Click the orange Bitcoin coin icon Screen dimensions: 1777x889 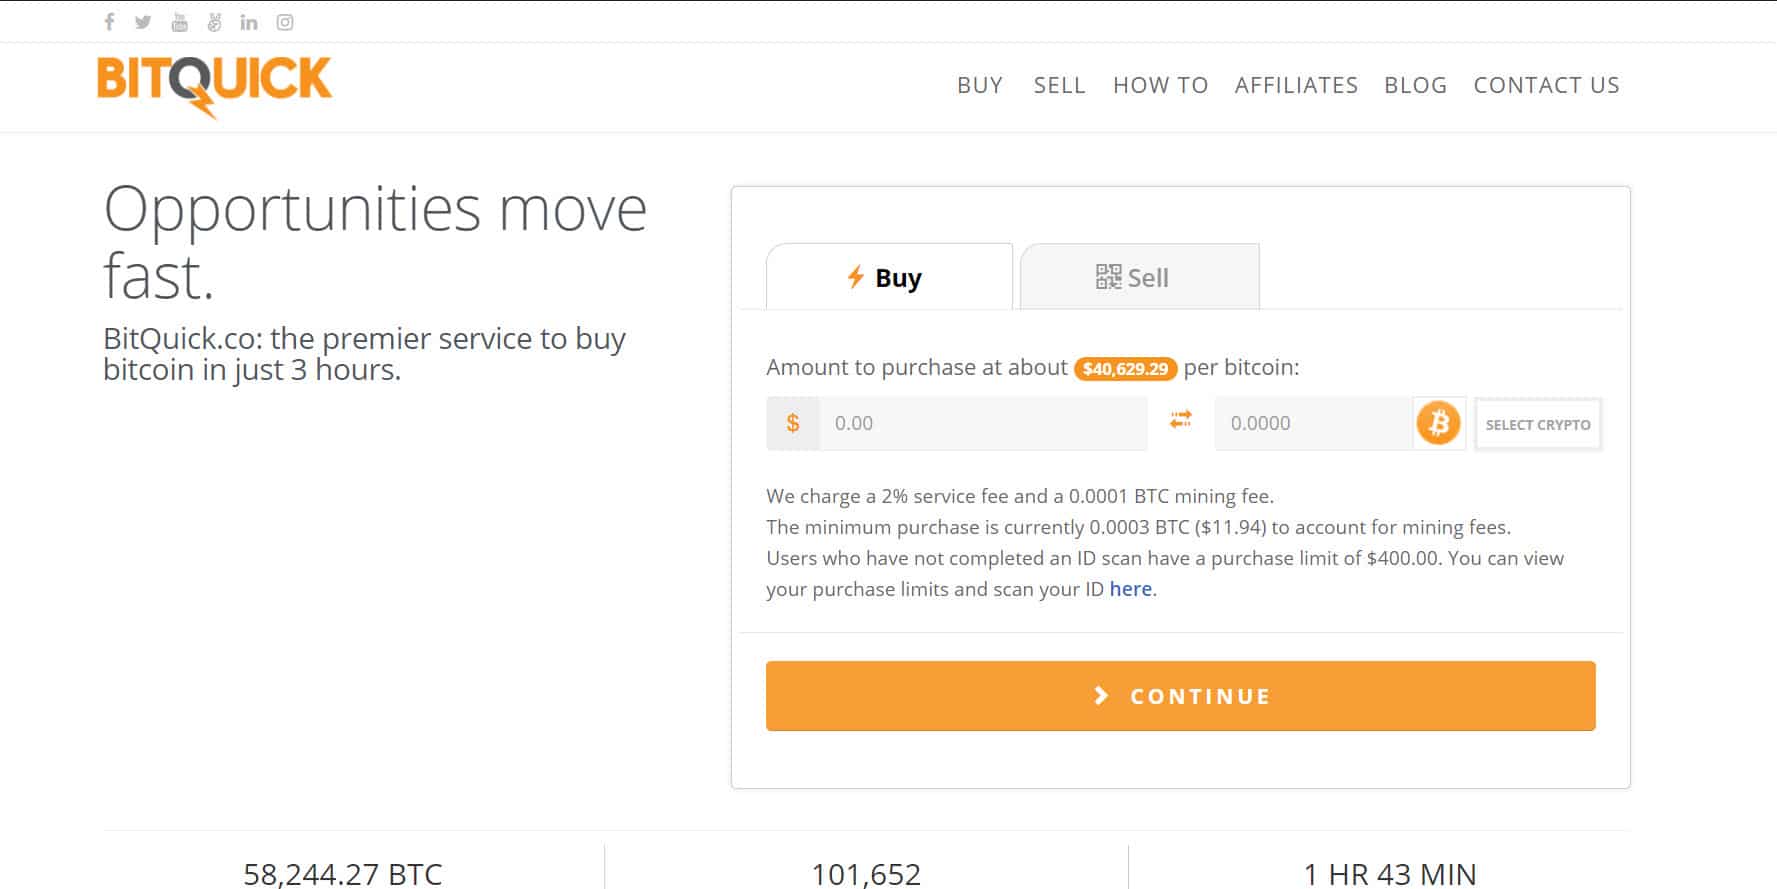pyautogui.click(x=1438, y=423)
